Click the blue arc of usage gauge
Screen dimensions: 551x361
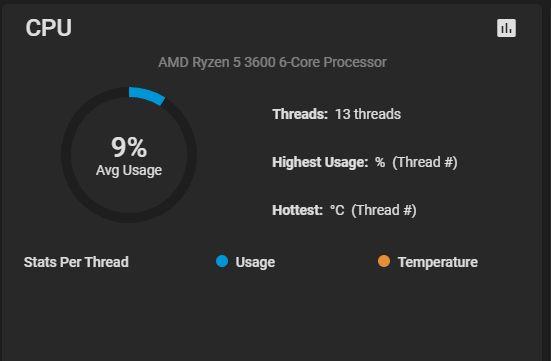[147, 96]
